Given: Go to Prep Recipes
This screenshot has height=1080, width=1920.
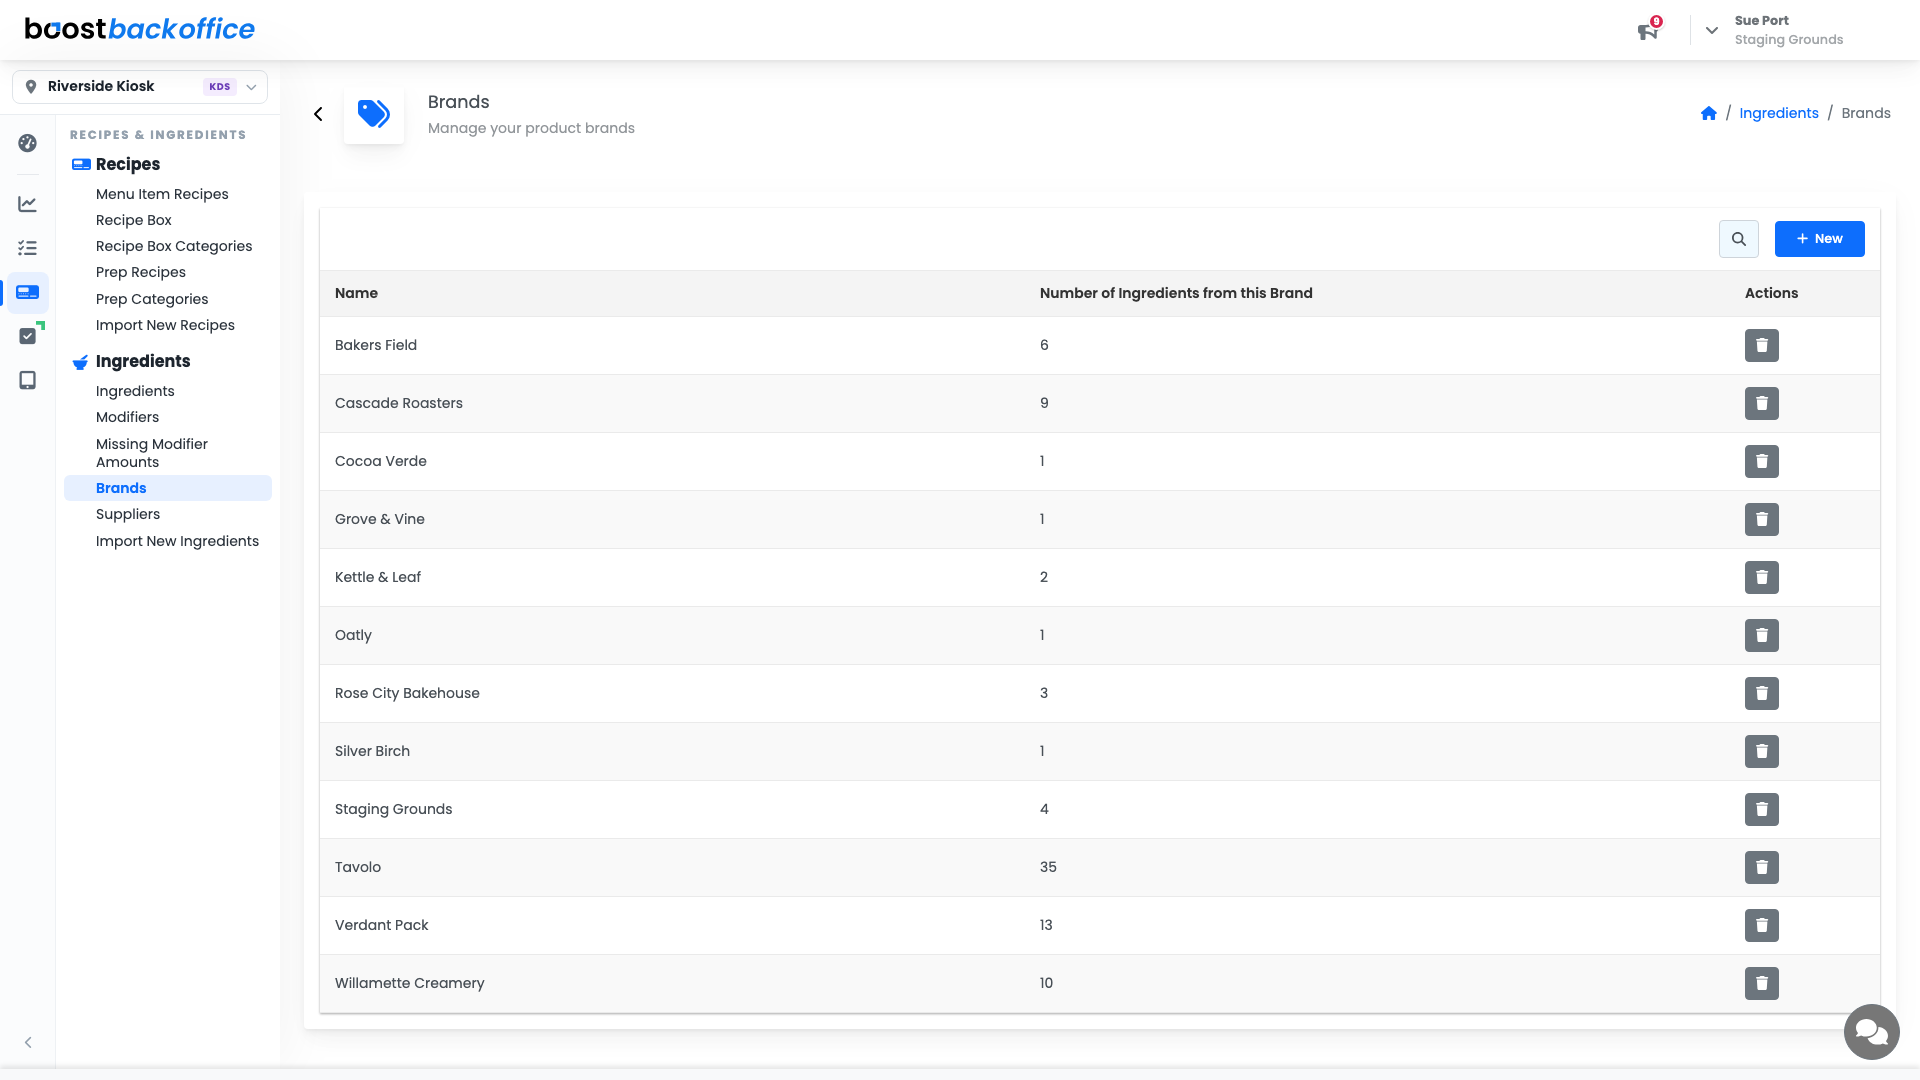Looking at the screenshot, I should click(141, 272).
